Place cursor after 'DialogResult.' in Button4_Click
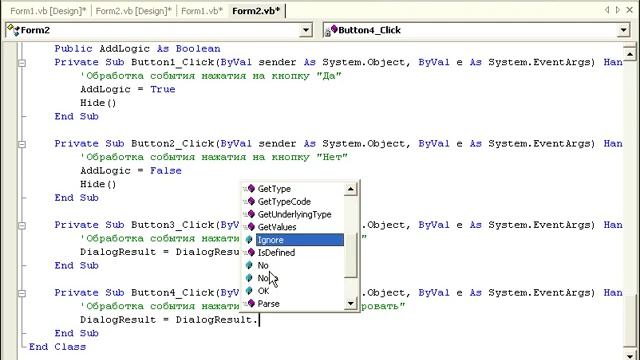 click(259, 320)
